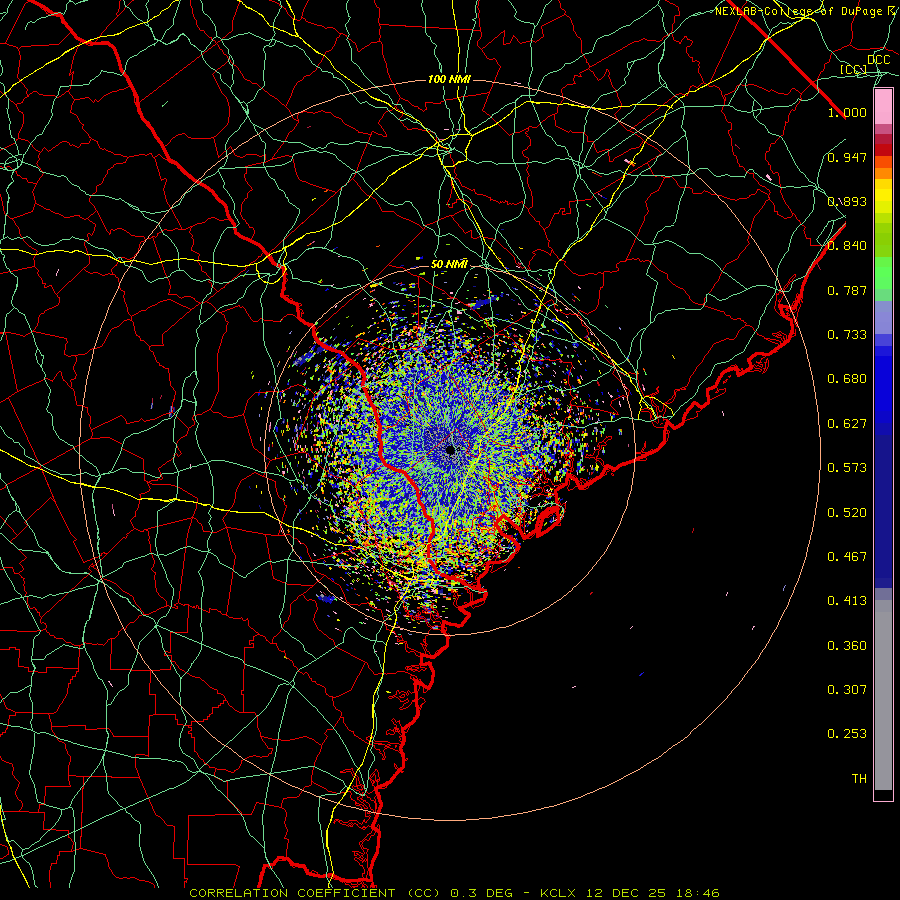Click the 0.893 color scale value

tap(847, 201)
